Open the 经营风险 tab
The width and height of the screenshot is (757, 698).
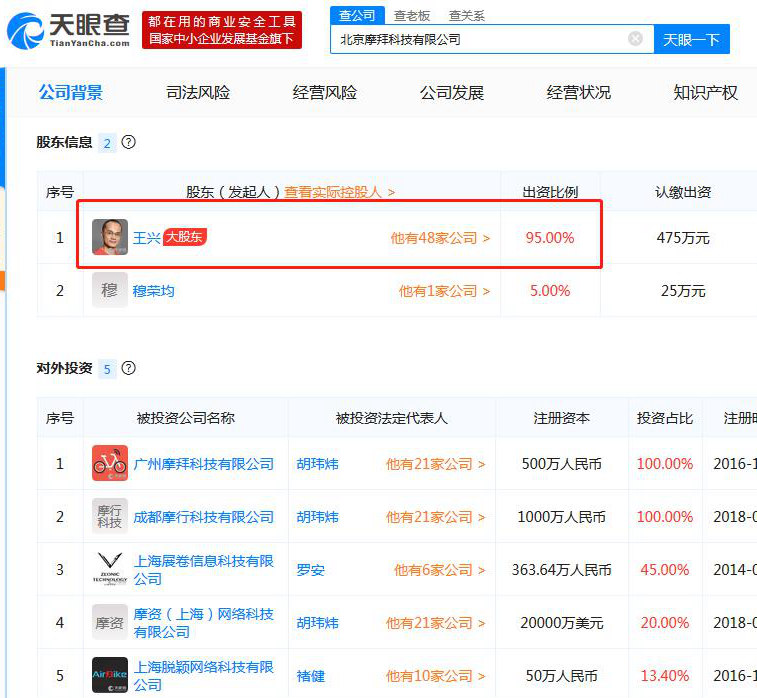[x=325, y=92]
